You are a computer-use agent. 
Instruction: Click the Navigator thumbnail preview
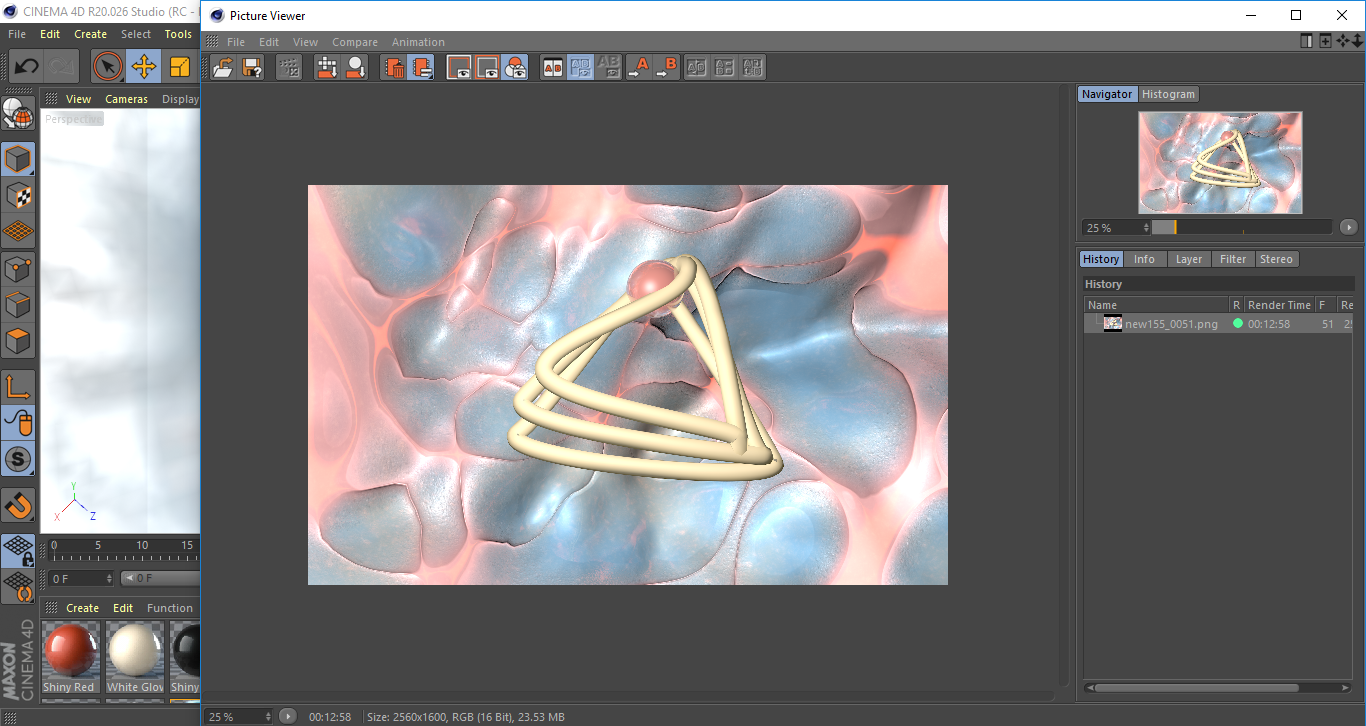click(1220, 162)
